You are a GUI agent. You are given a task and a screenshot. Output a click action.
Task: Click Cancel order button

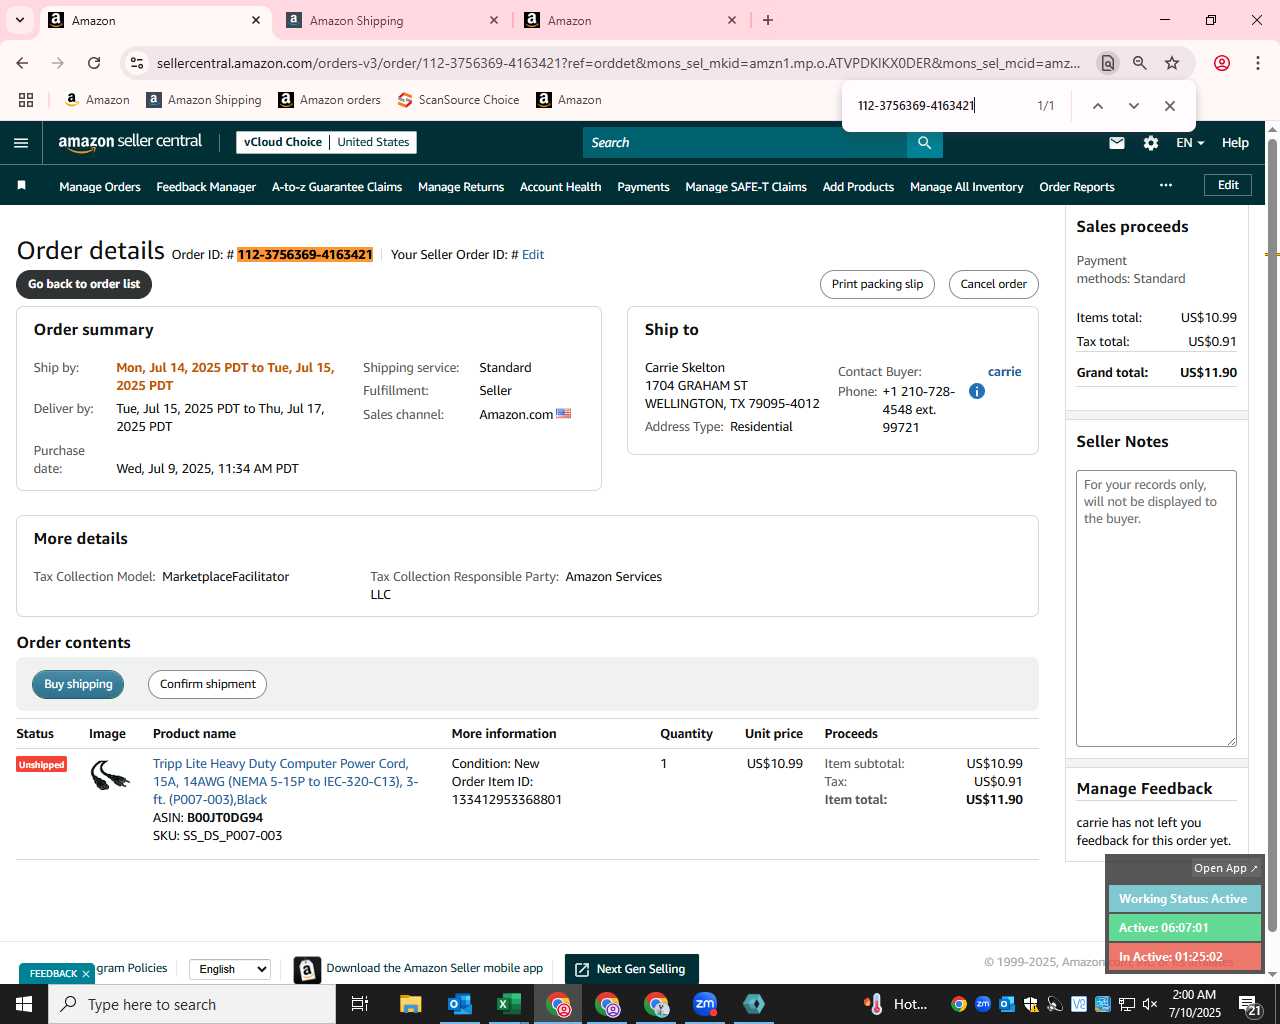point(993,284)
